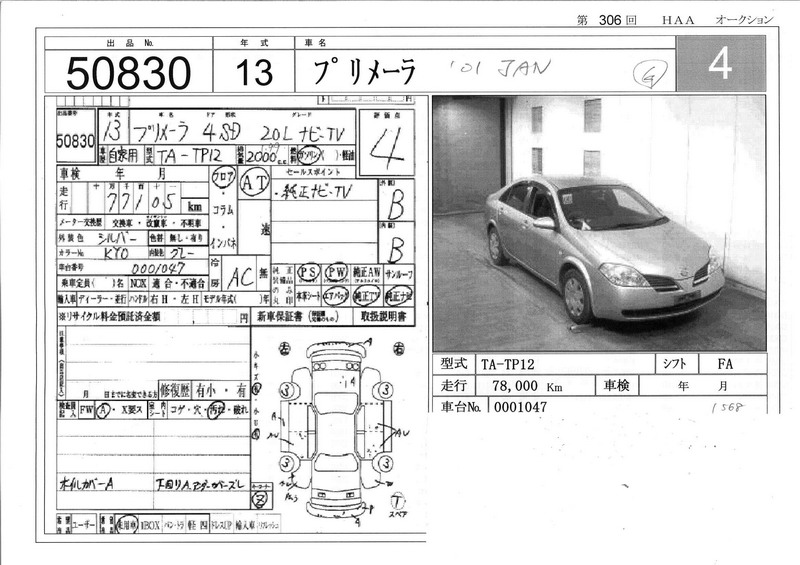Select the handwritten model code TA-TP12
The height and width of the screenshot is (565, 800).
click(x=189, y=156)
